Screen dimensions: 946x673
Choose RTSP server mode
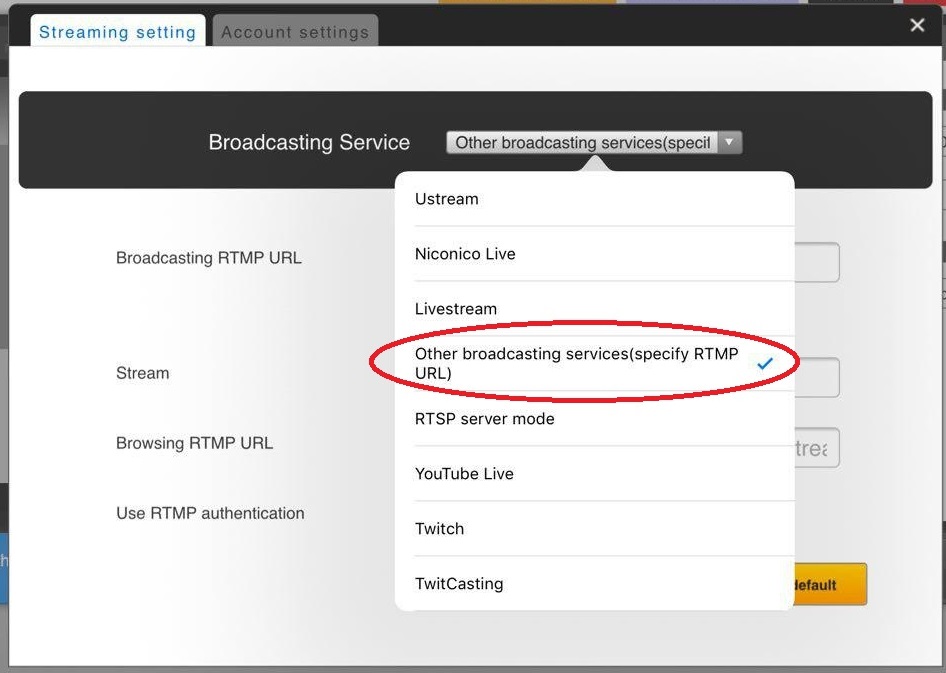(x=594, y=419)
